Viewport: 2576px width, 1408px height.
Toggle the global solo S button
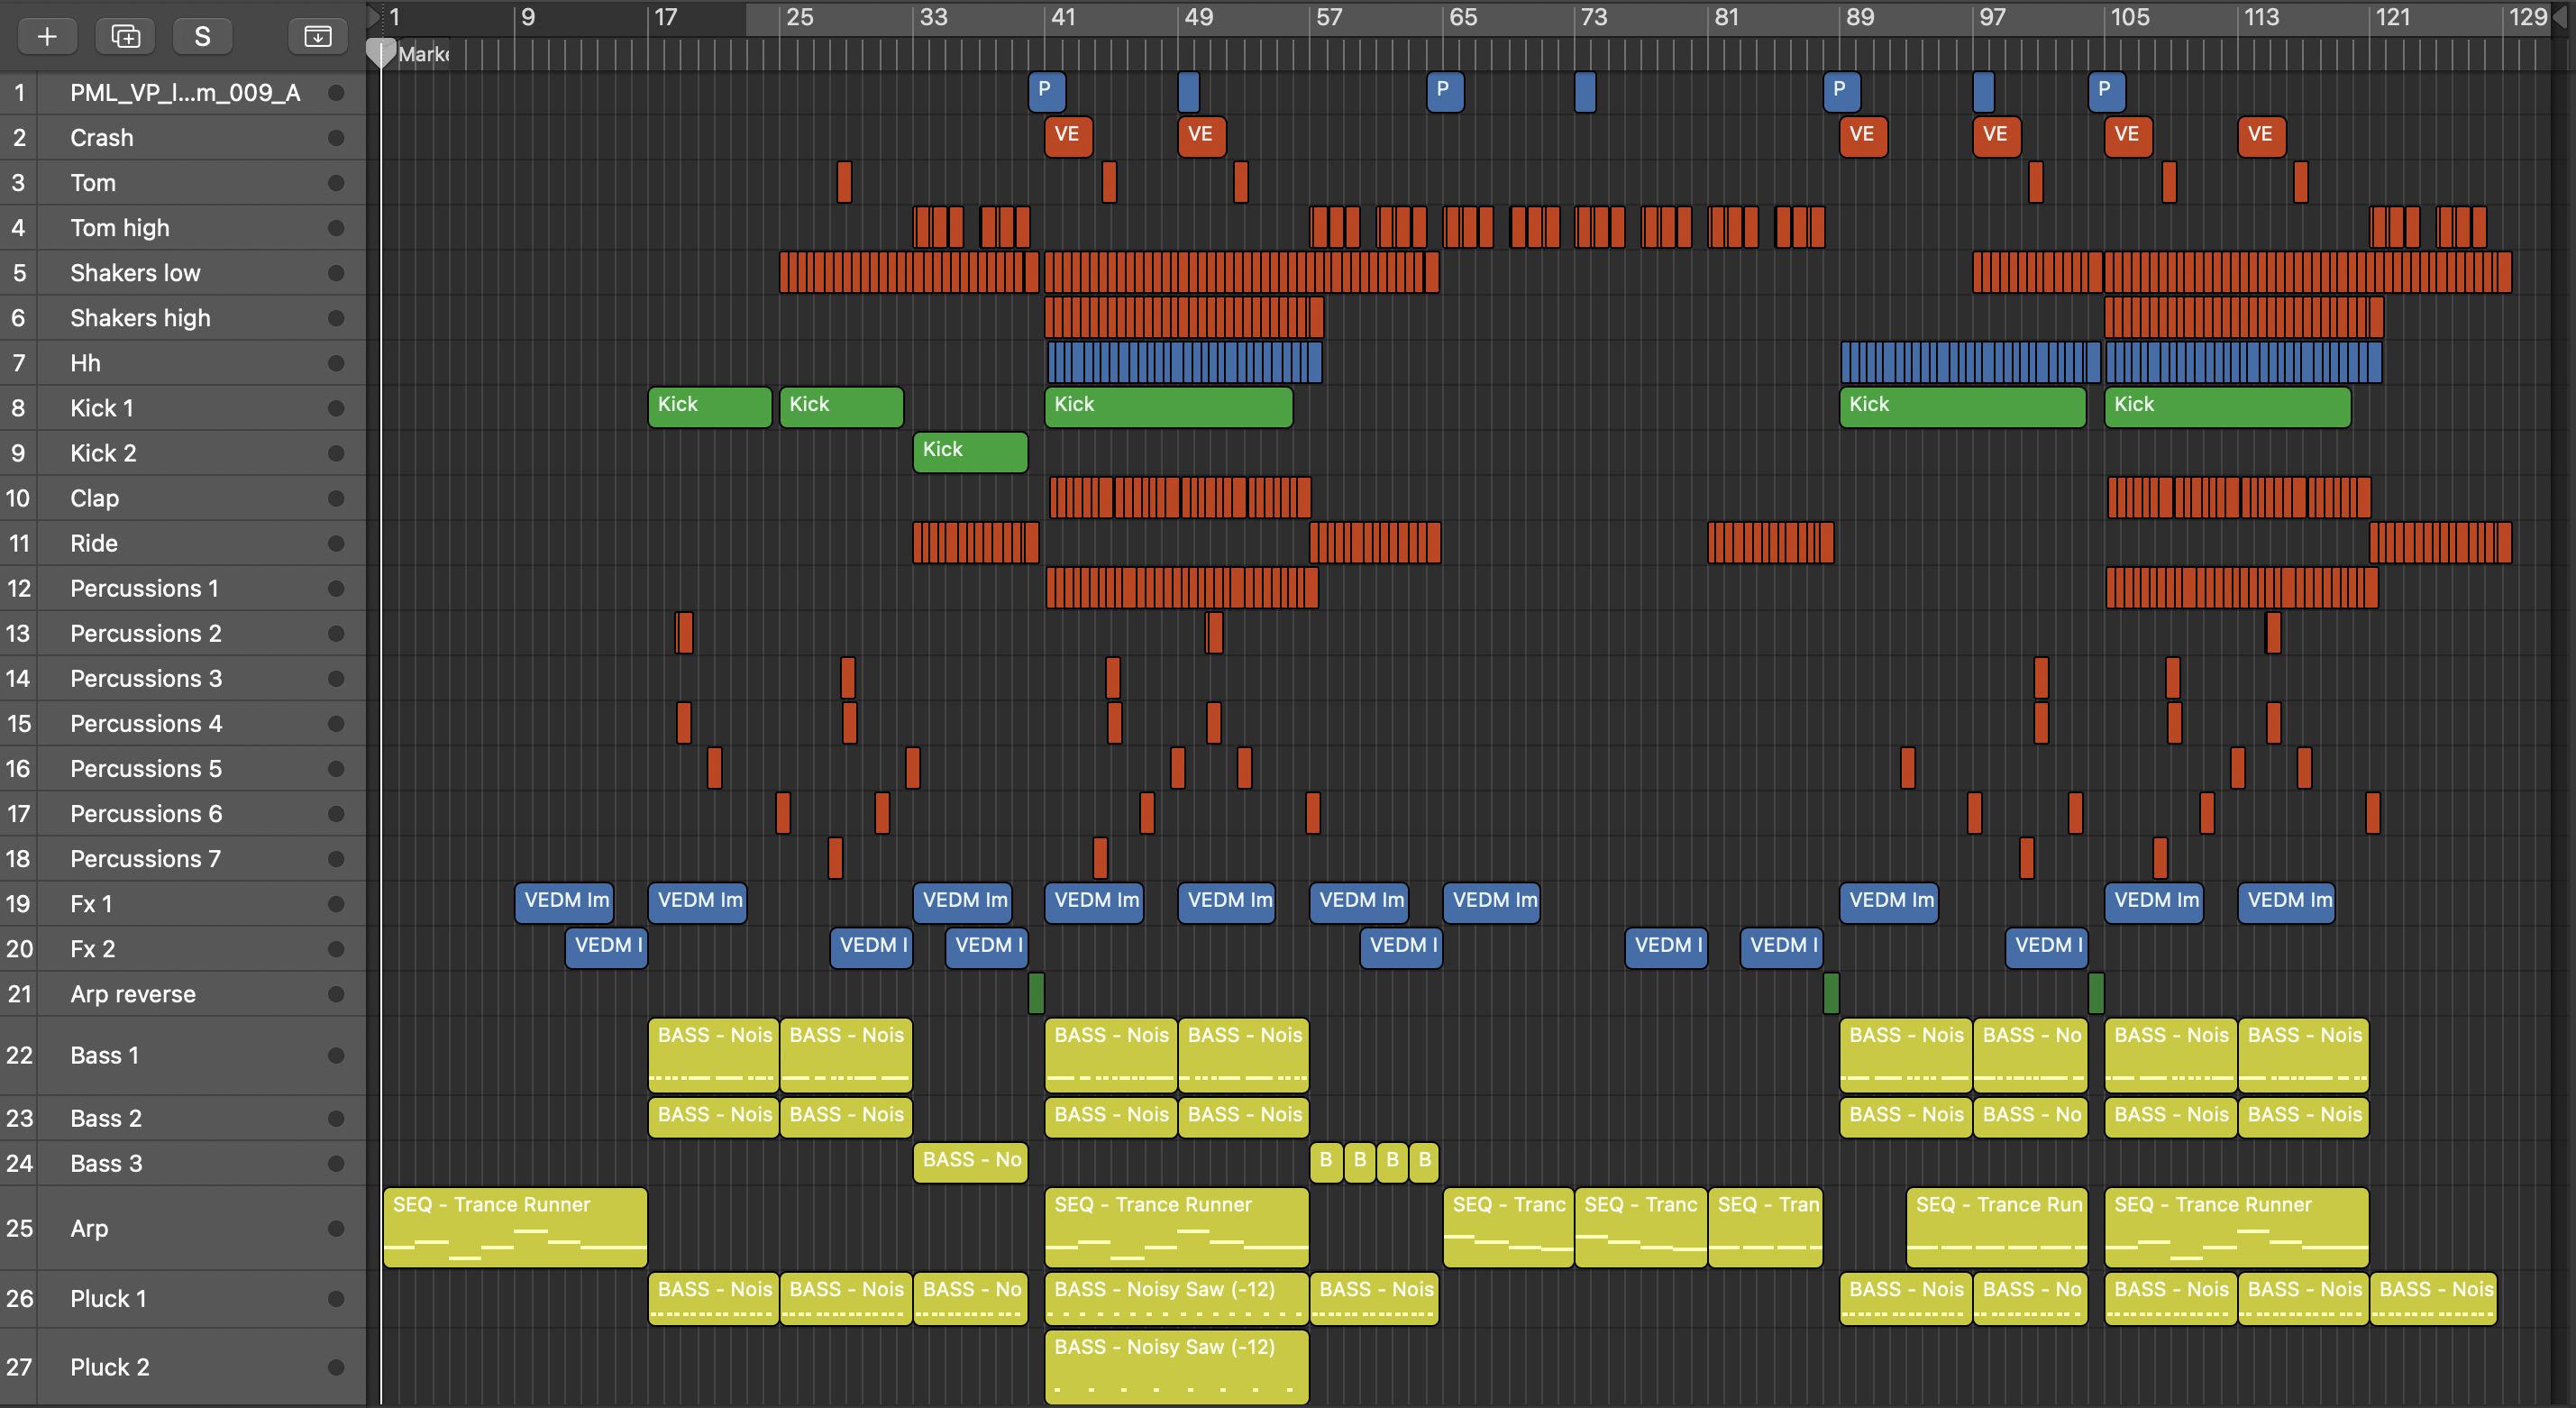point(202,36)
